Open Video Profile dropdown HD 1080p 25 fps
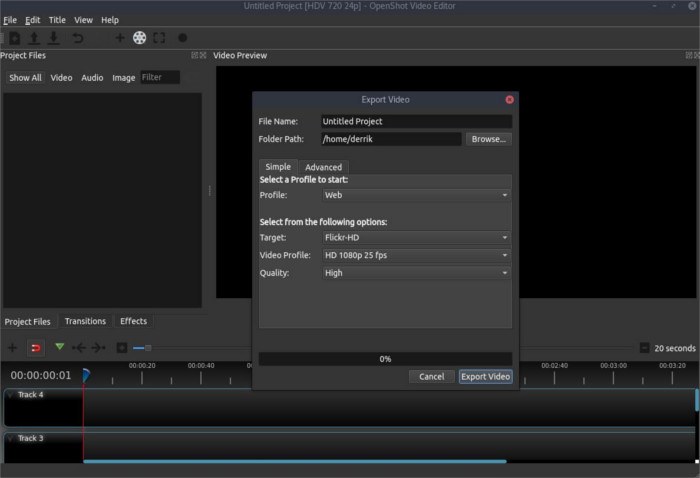 417,255
